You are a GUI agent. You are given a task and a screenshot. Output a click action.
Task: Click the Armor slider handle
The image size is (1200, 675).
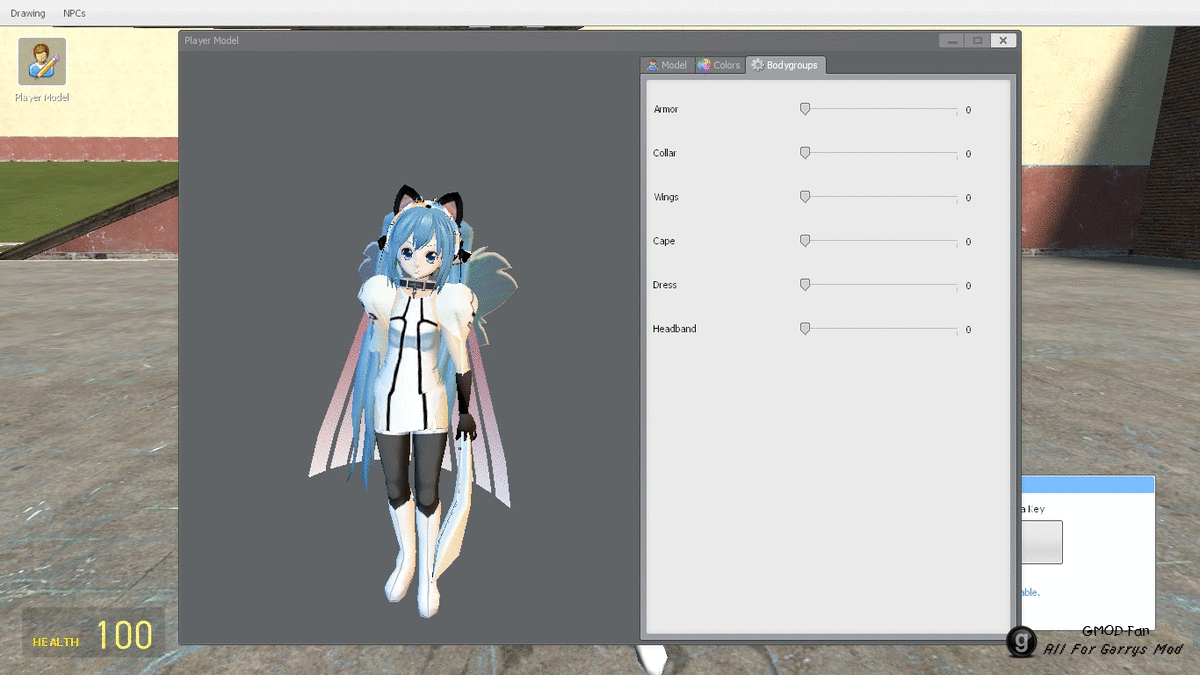click(x=805, y=109)
